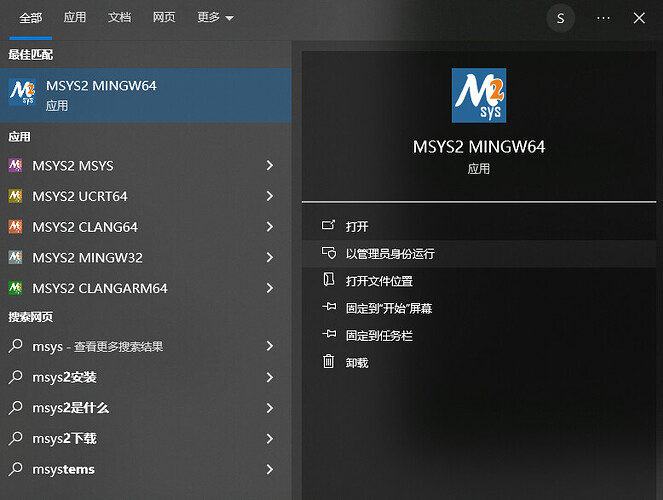
Task: Expand the MSYS2 MSYS result arrow
Action: tap(270, 166)
